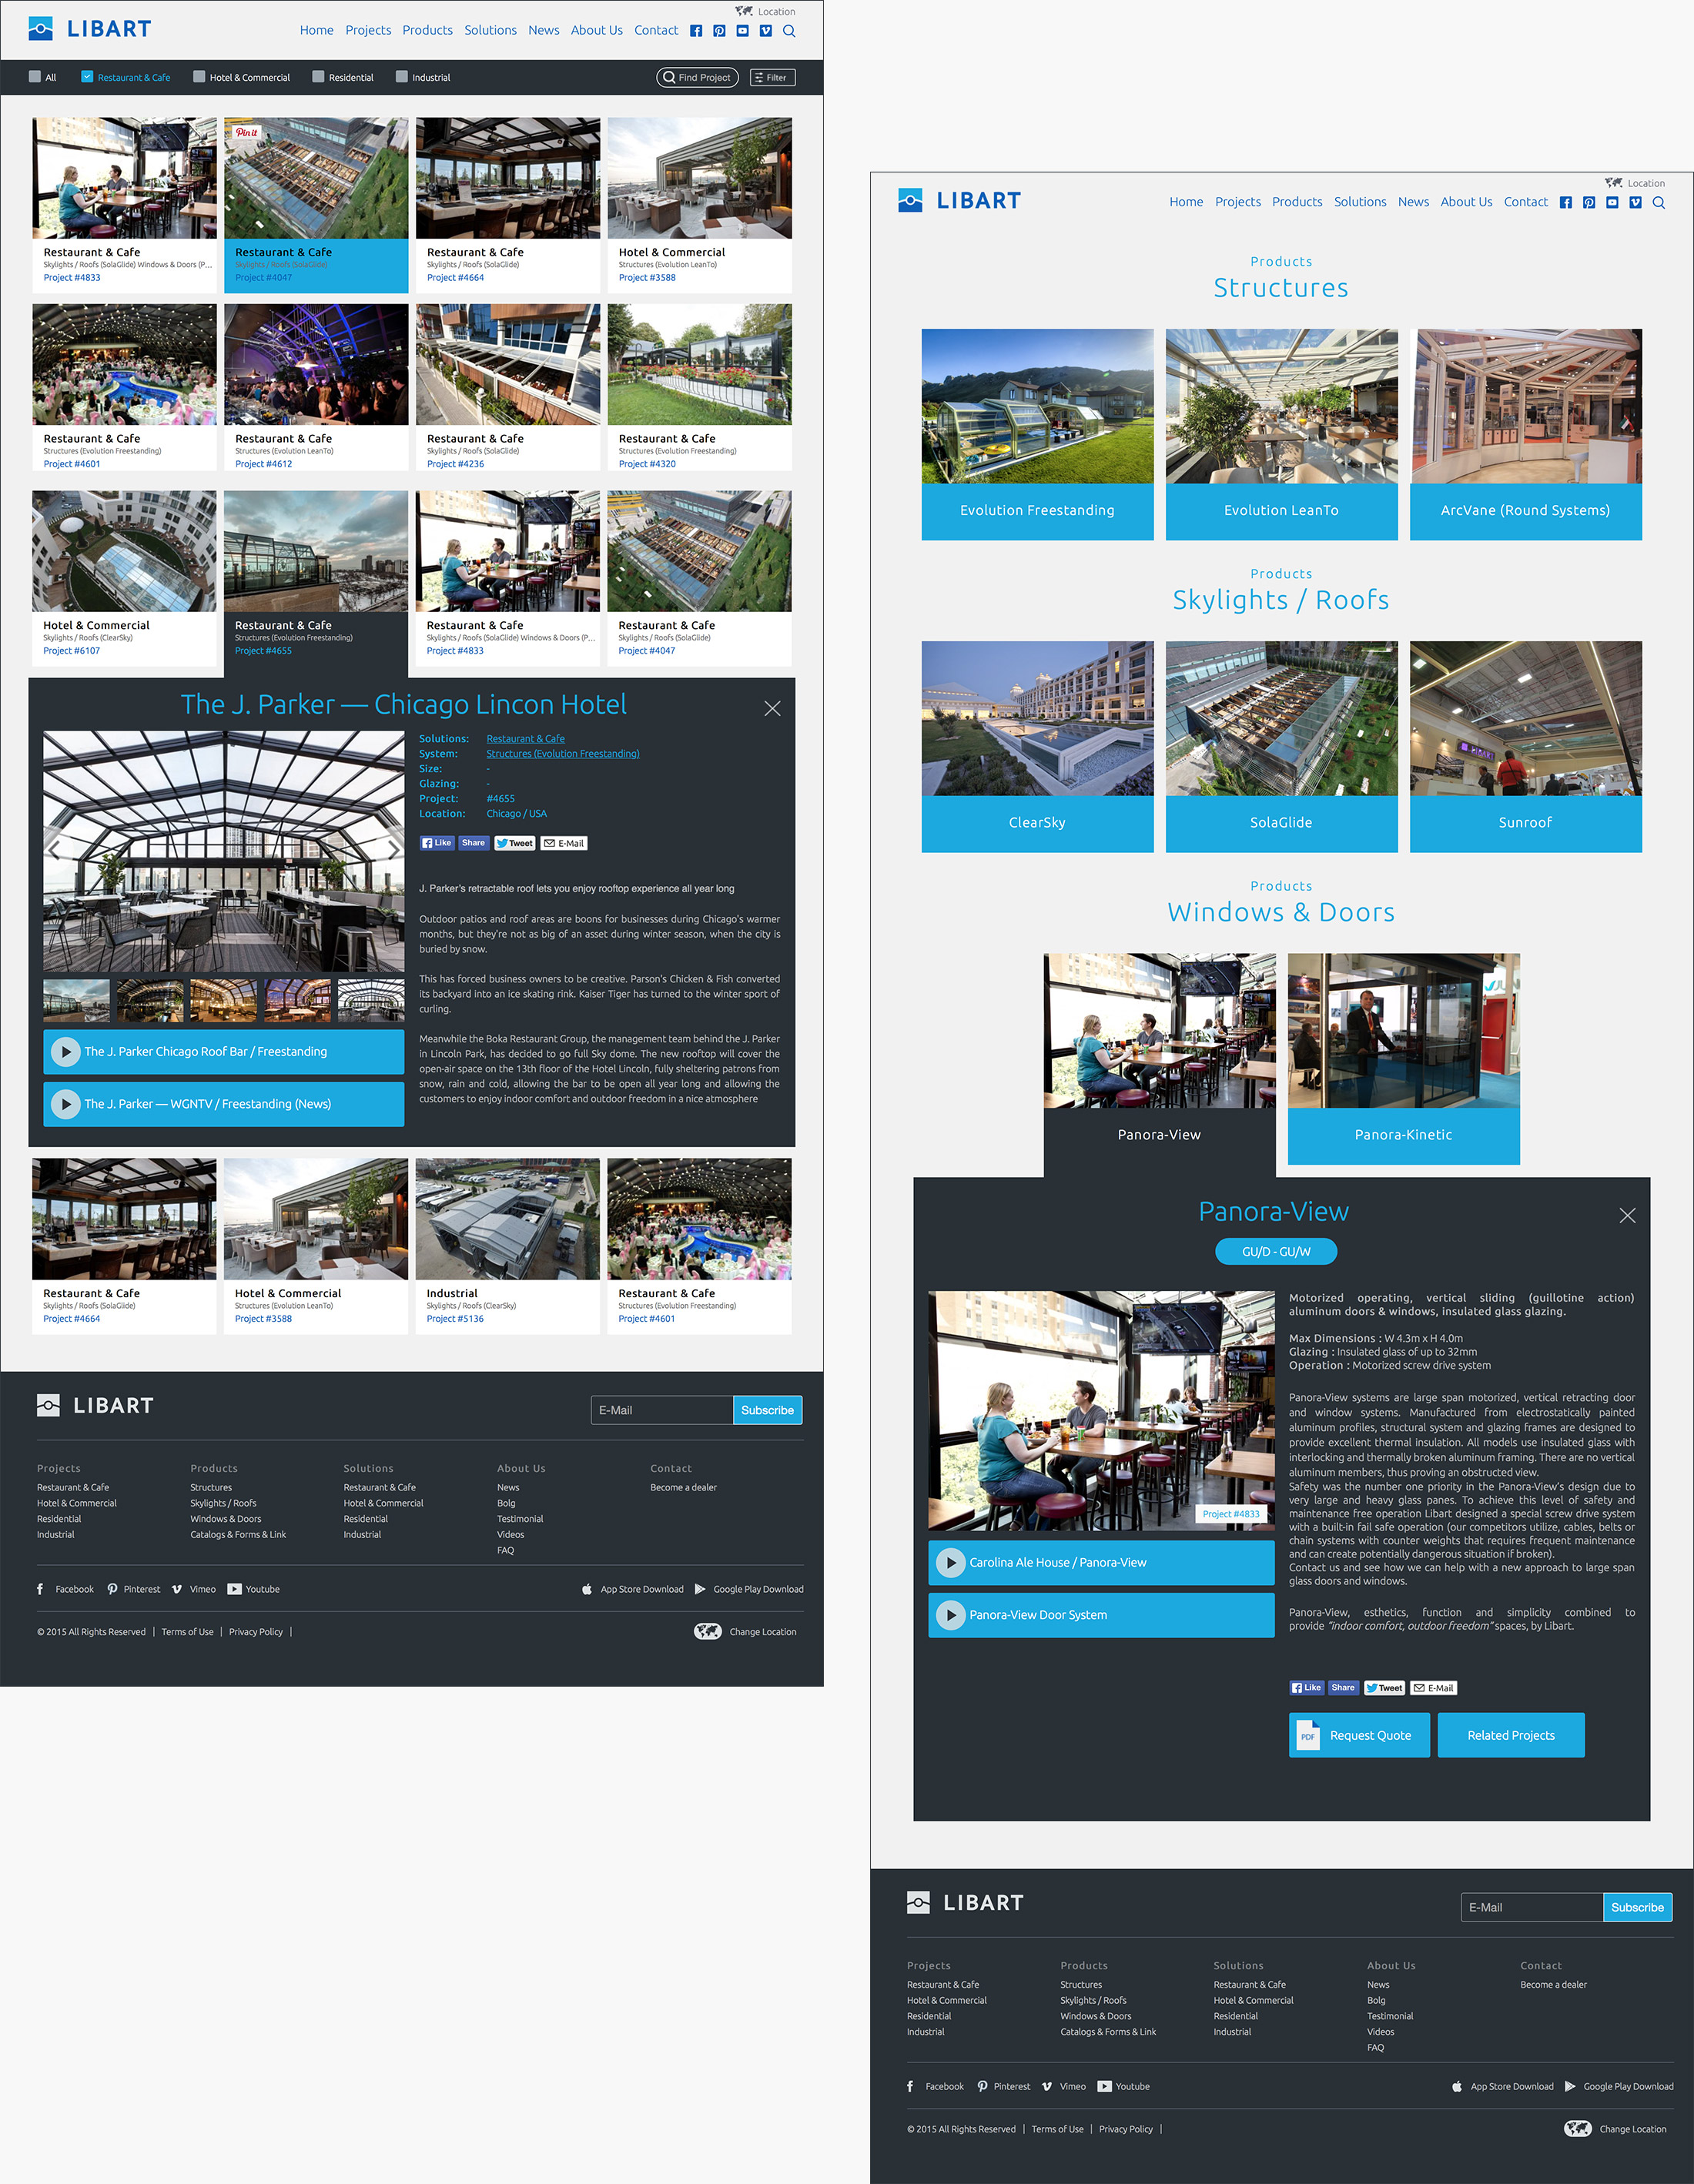
Task: Check Industrial filter checkbox
Action: 402,76
